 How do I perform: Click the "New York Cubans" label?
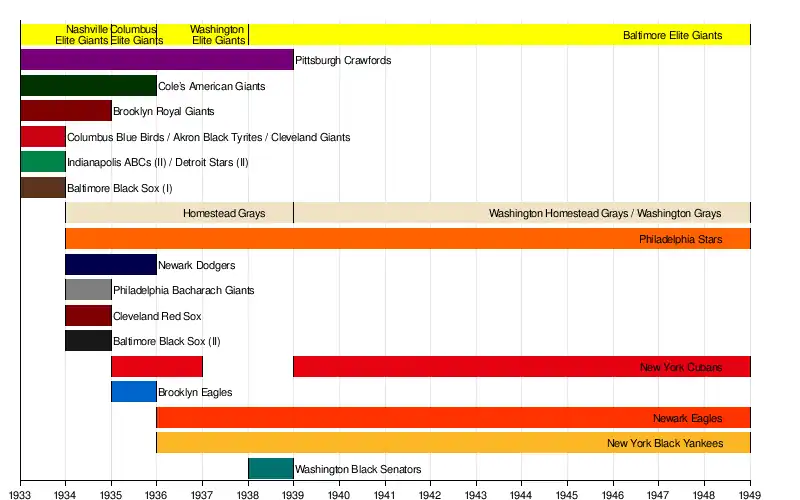tap(680, 367)
